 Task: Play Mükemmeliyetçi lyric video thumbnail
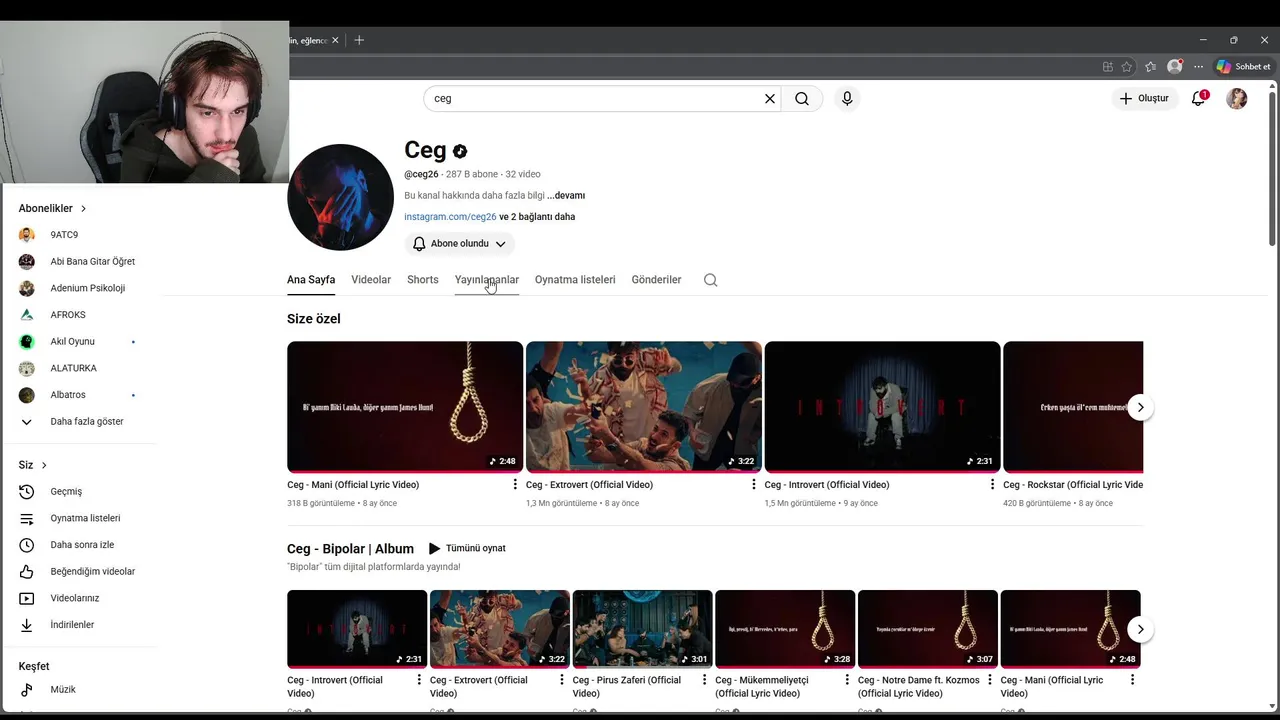pyautogui.click(x=785, y=629)
